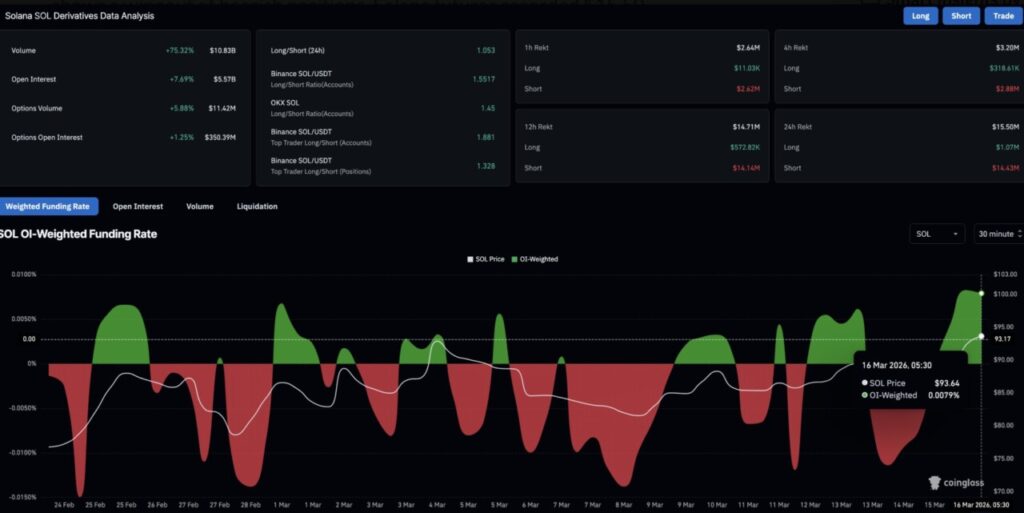Click the green dot beside OI-Weighted in tooltip
The width and height of the screenshot is (1024, 513).
pos(866,395)
